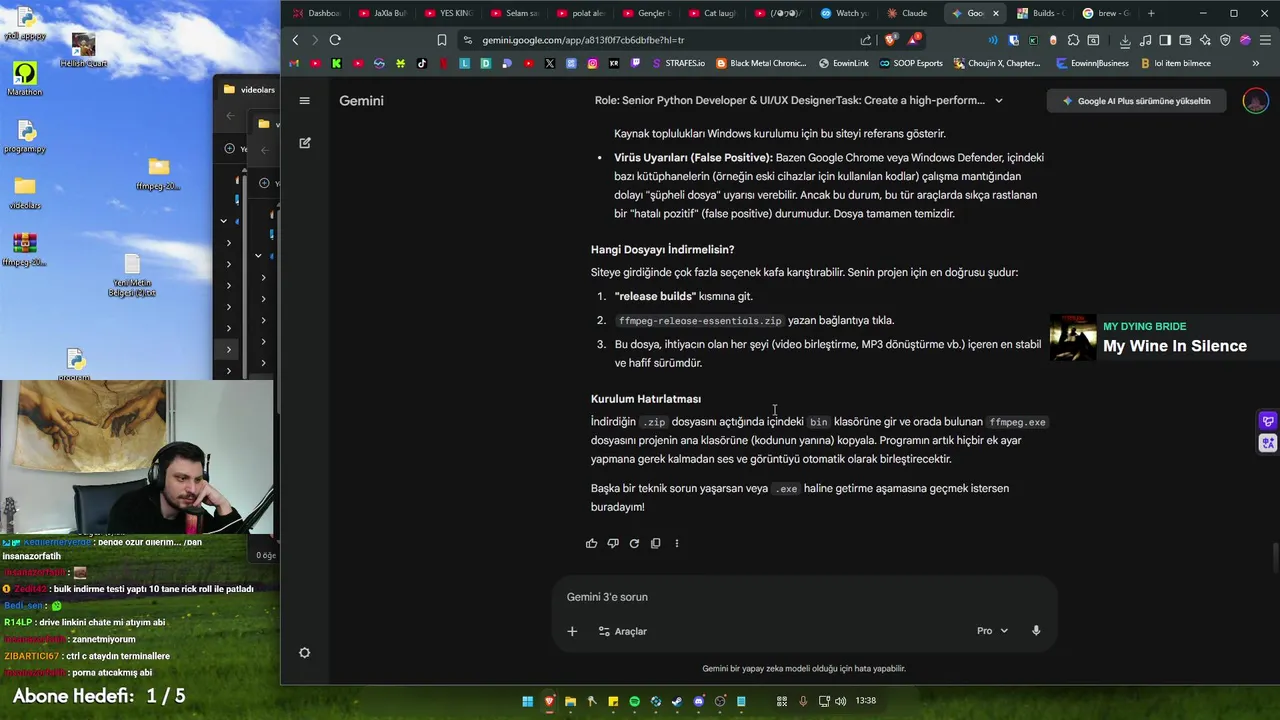Open SOOP Esports bookmark

pyautogui.click(x=911, y=63)
